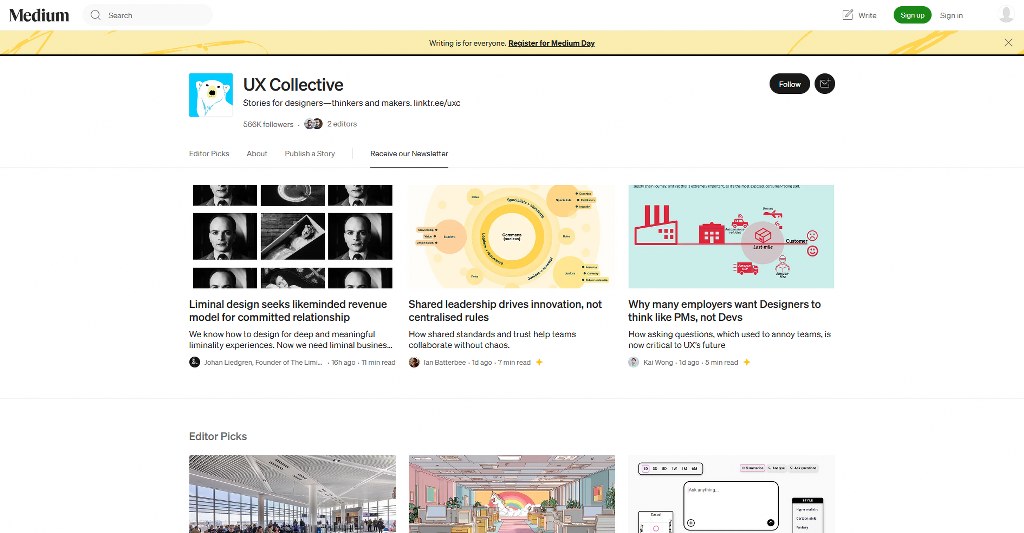Open Liminal design seeks likeminded revenue headline
This screenshot has width=1024, height=533.
pos(288,311)
